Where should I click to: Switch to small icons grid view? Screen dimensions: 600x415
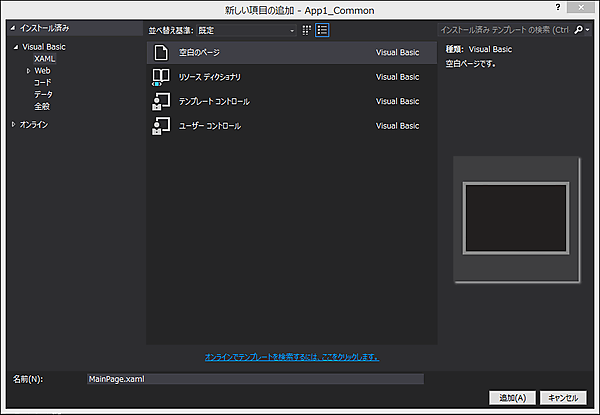point(307,30)
